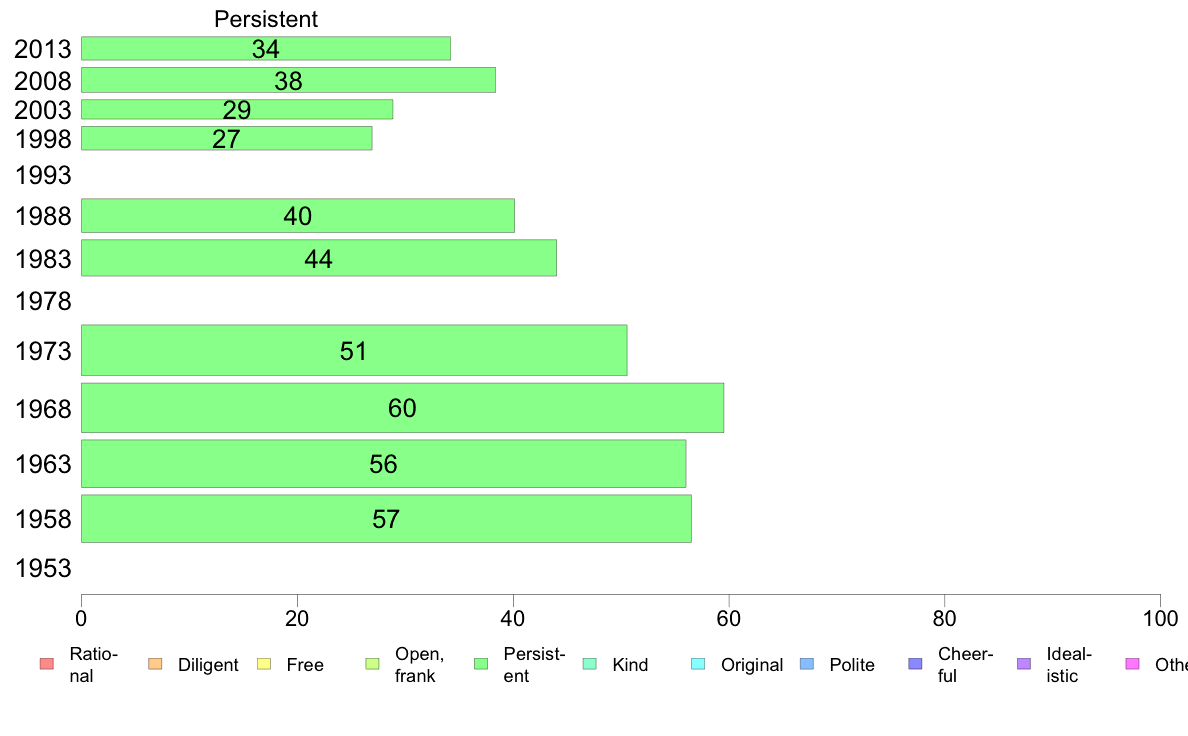
Task: Select the Kind legend swatch
Action: pyautogui.click(x=589, y=664)
